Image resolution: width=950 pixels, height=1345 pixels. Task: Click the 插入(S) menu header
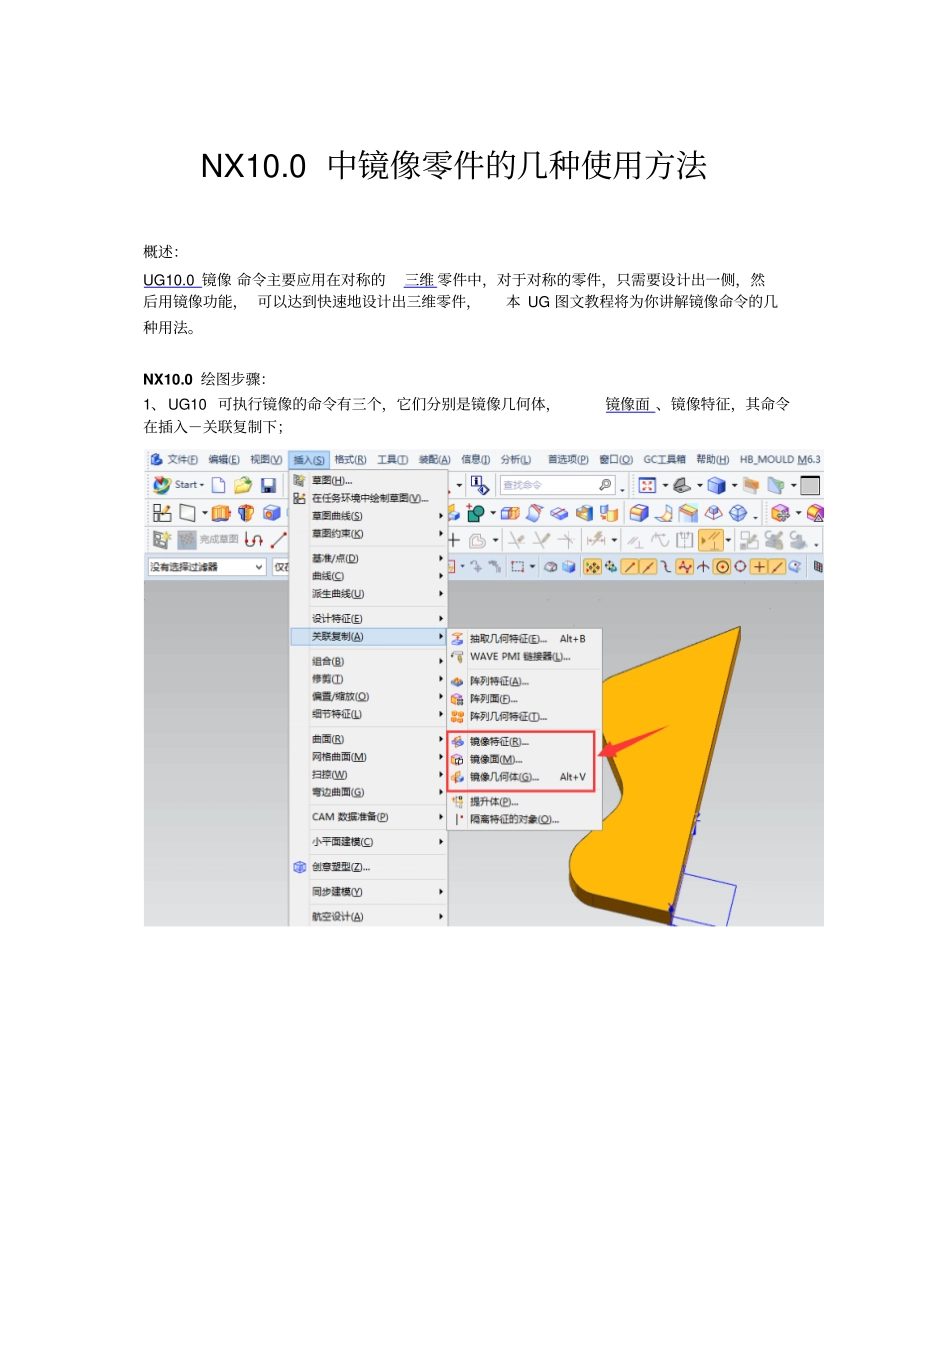pos(308,460)
